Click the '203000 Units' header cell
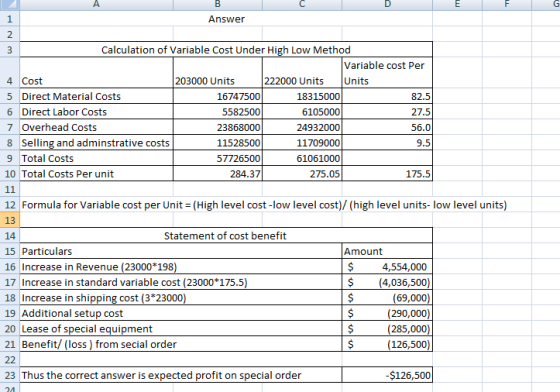Image resolution: width=560 pixels, height=392 pixels. coord(218,73)
